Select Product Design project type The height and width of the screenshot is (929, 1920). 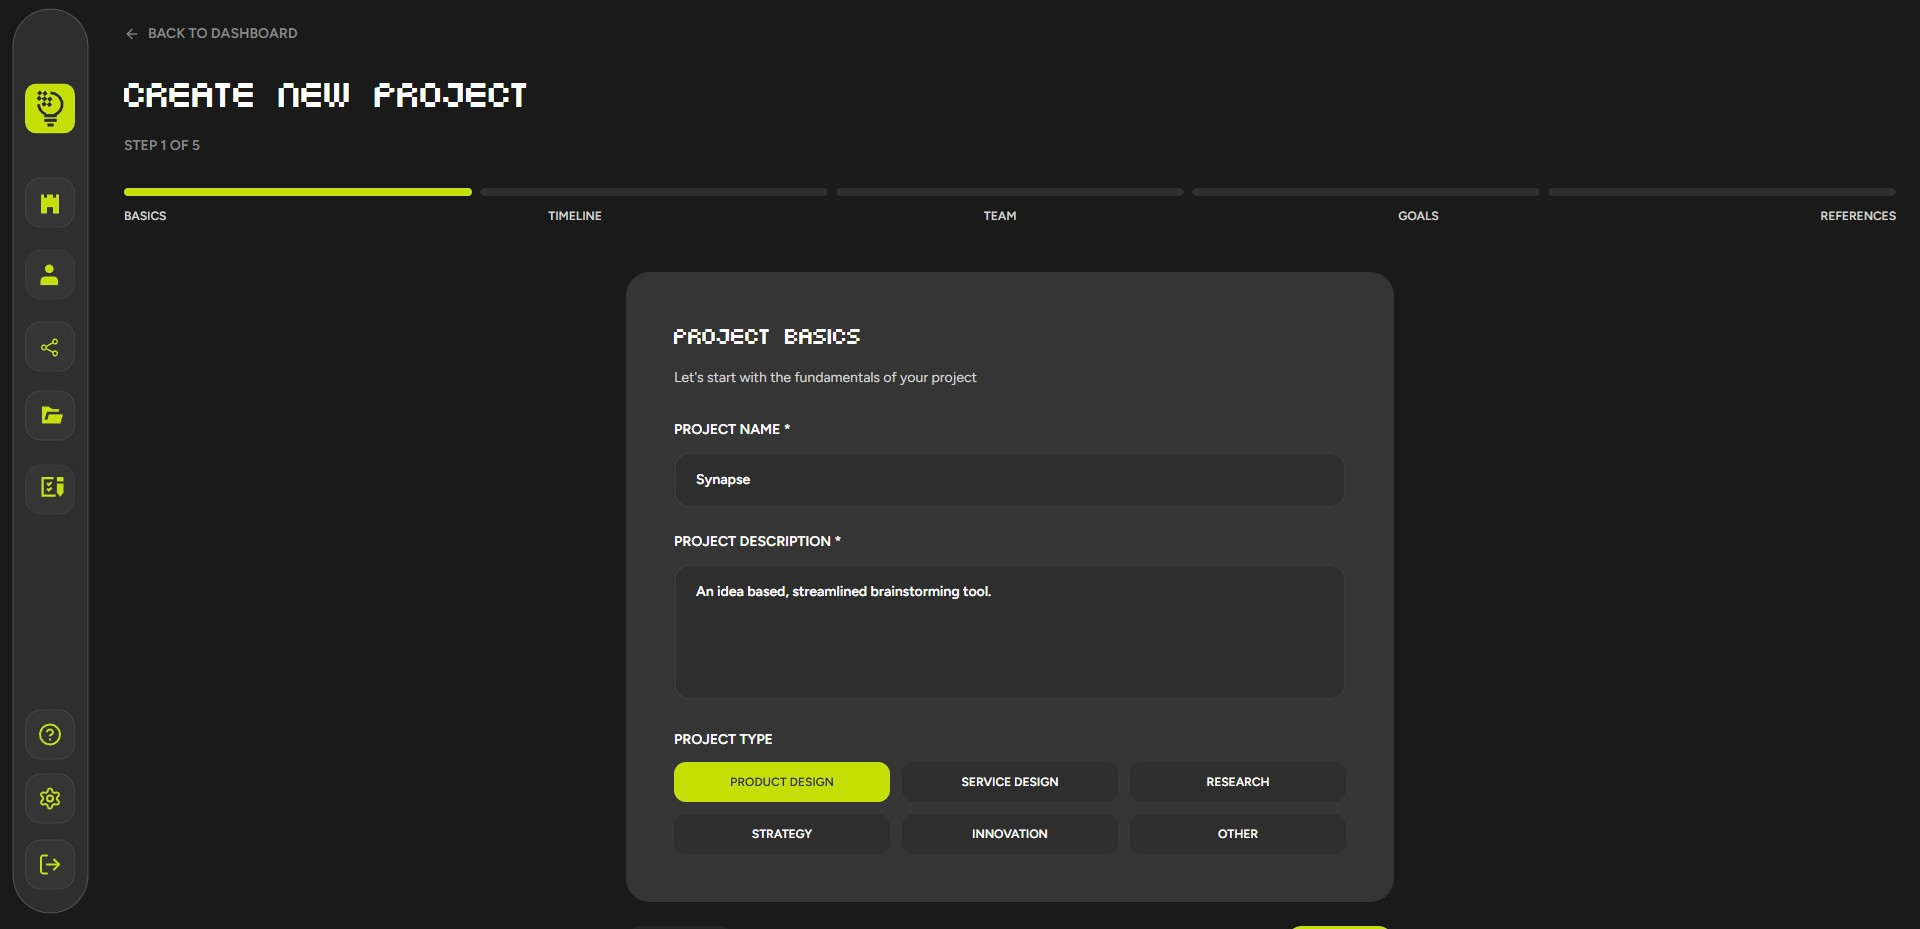click(x=782, y=782)
